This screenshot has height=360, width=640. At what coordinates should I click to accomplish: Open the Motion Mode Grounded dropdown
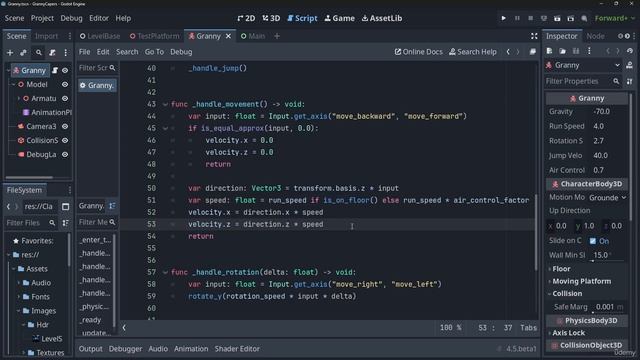(607, 198)
